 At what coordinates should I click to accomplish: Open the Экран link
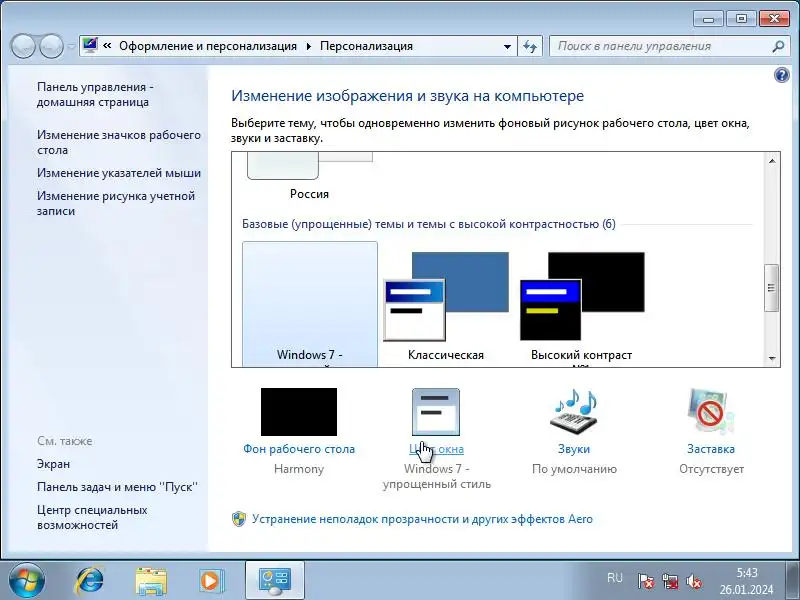(54, 464)
